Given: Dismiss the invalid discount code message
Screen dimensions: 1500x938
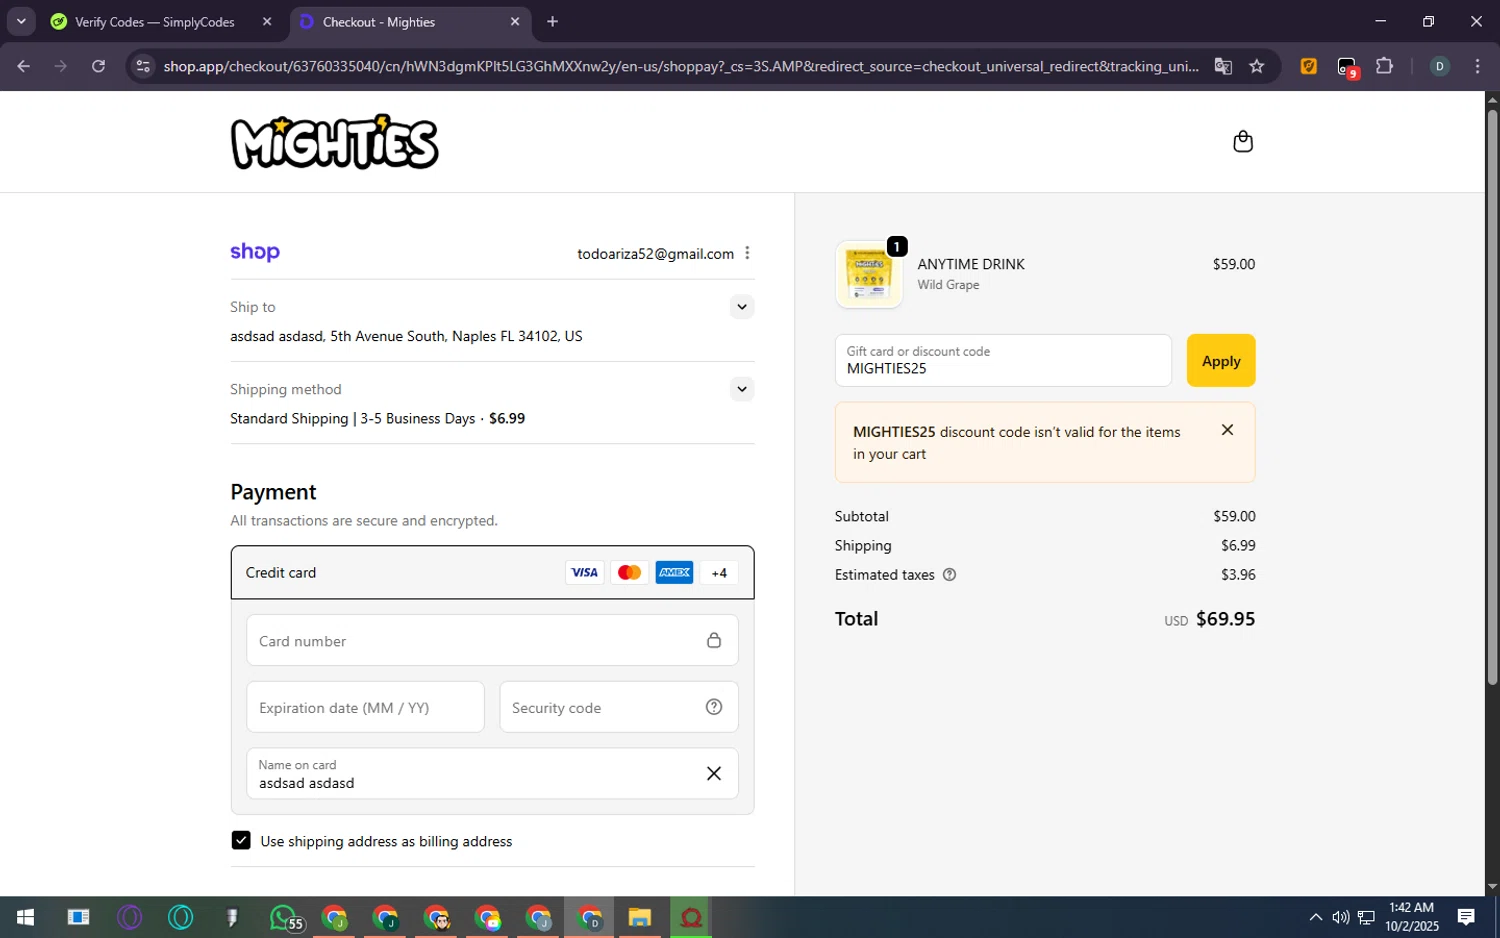Looking at the screenshot, I should click(x=1227, y=430).
